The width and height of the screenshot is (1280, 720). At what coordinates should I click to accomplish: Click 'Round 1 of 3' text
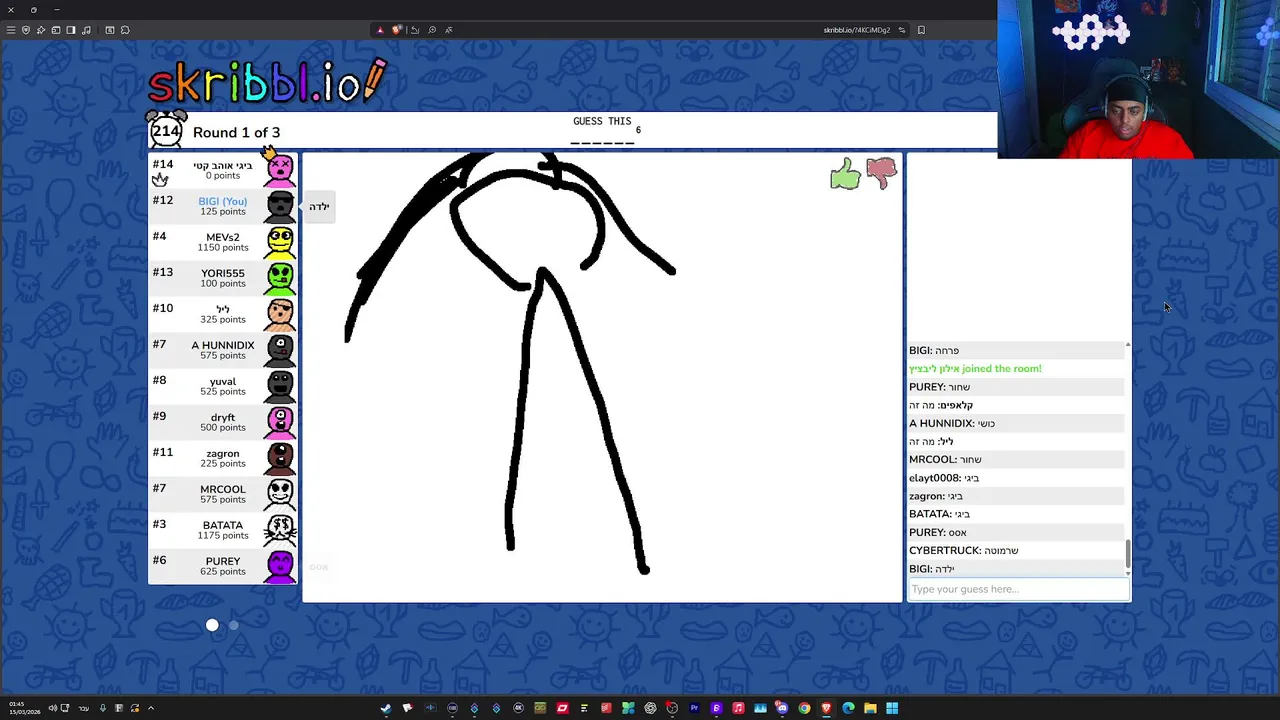236,132
